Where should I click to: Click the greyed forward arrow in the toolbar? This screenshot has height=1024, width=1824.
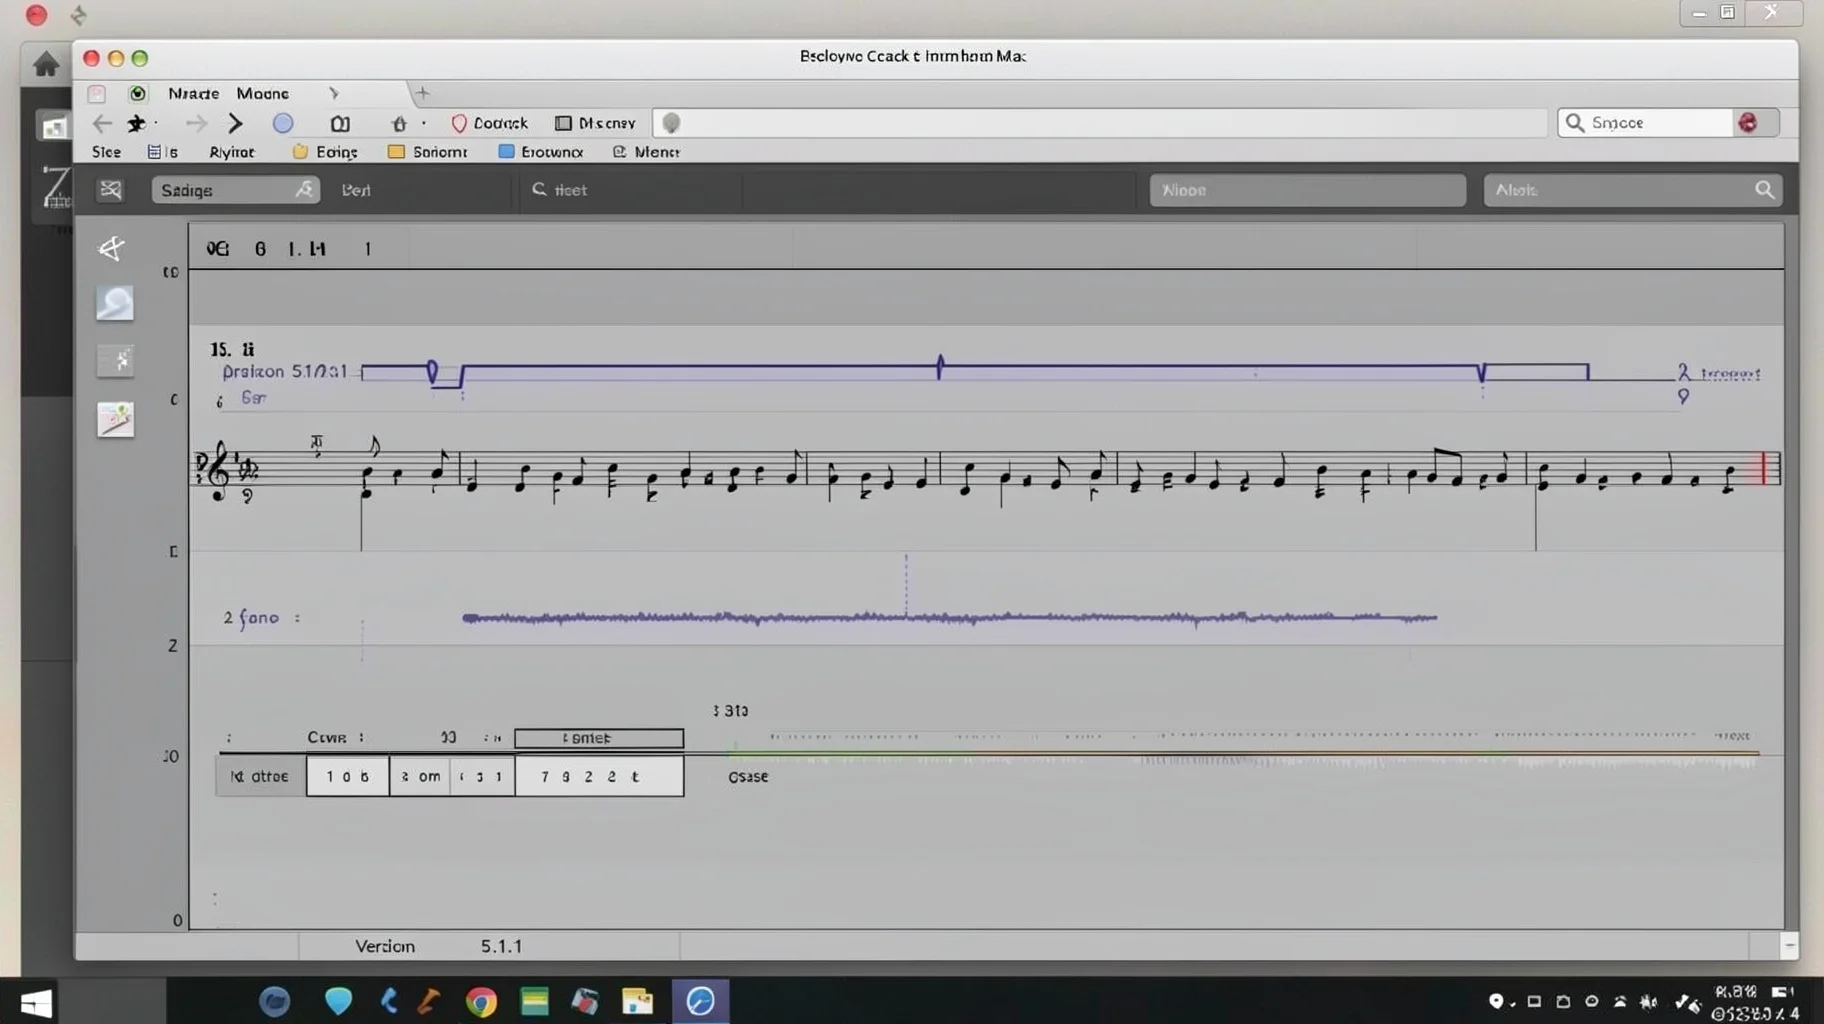(196, 123)
